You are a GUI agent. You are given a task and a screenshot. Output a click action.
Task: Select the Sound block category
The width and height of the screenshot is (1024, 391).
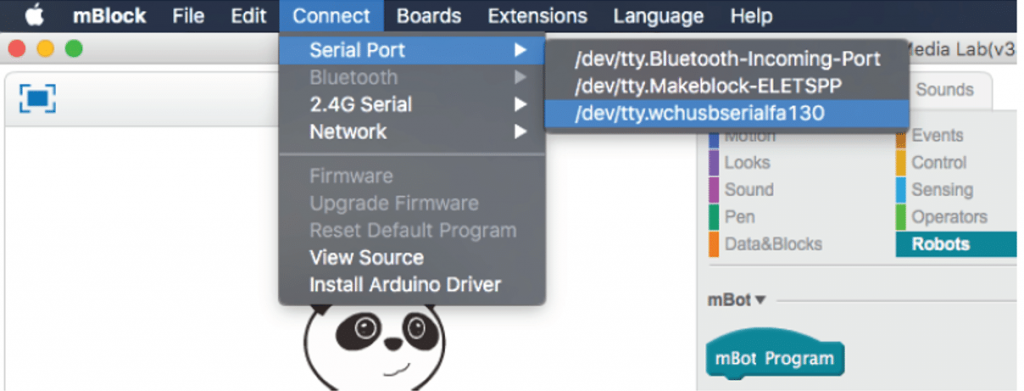(748, 190)
